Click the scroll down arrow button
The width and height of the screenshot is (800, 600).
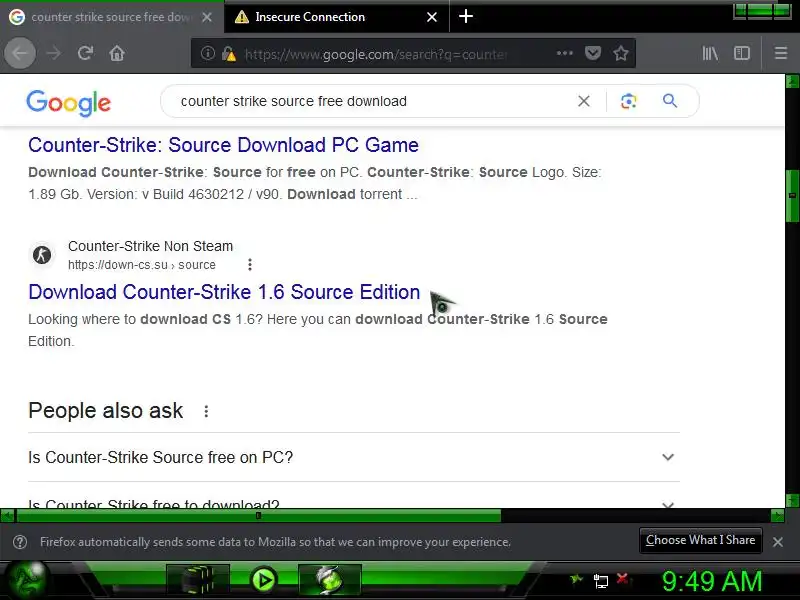[792, 501]
